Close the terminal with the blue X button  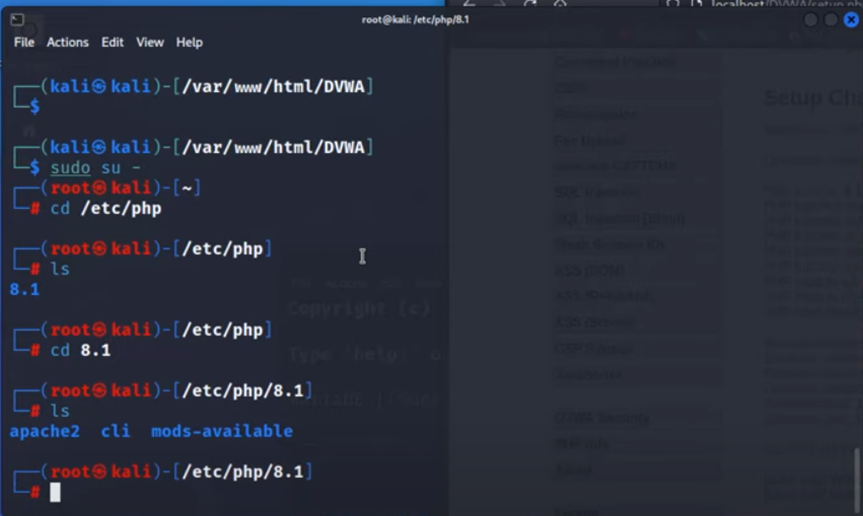click(x=851, y=20)
